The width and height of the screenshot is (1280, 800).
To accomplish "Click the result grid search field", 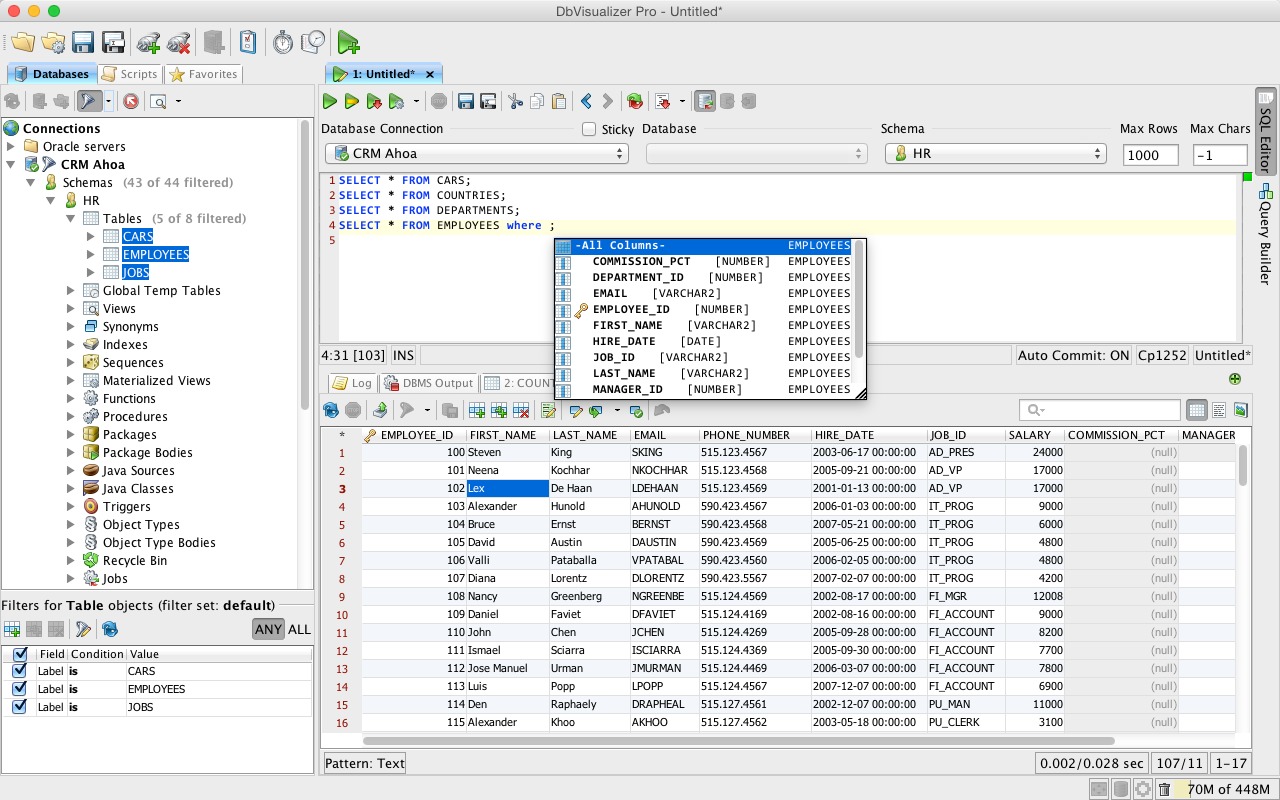I will click(1100, 410).
